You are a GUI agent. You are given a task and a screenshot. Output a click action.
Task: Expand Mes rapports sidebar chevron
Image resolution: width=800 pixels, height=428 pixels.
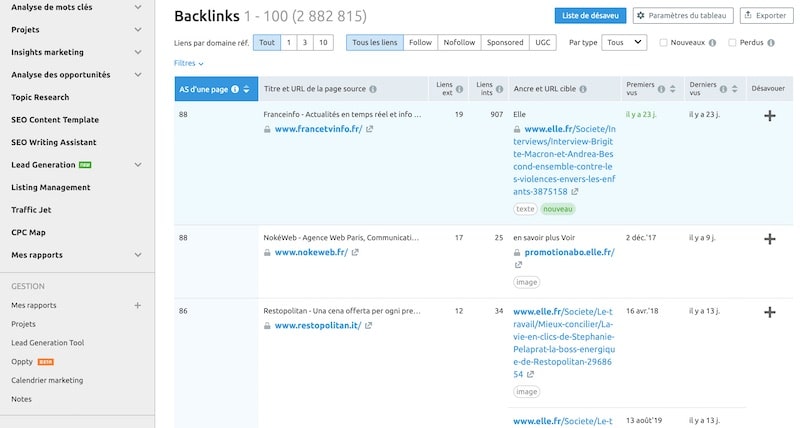click(138, 255)
